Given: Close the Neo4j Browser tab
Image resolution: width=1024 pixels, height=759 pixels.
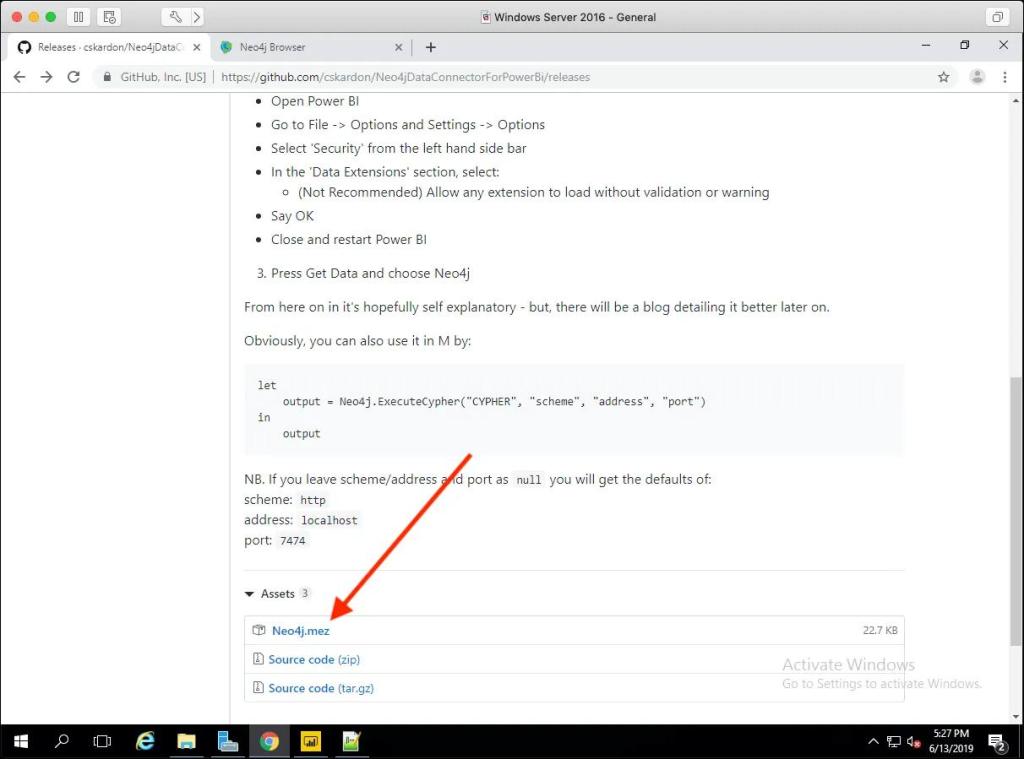Looking at the screenshot, I should pos(398,47).
